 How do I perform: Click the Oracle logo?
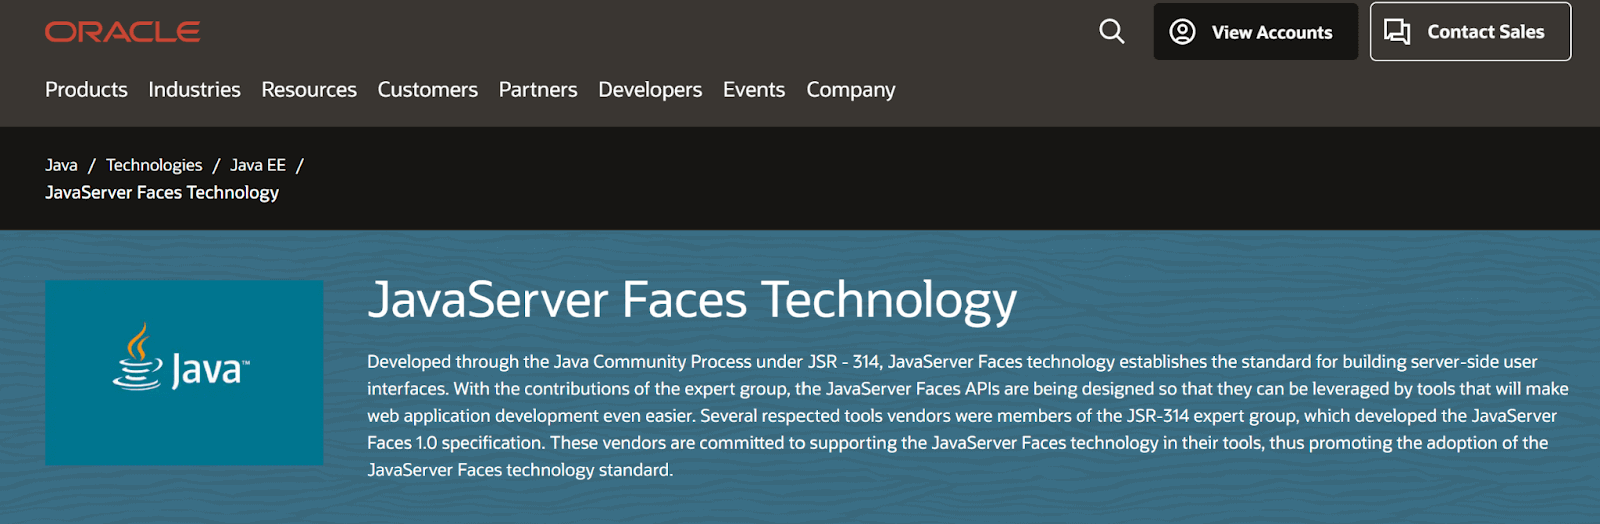(x=122, y=32)
